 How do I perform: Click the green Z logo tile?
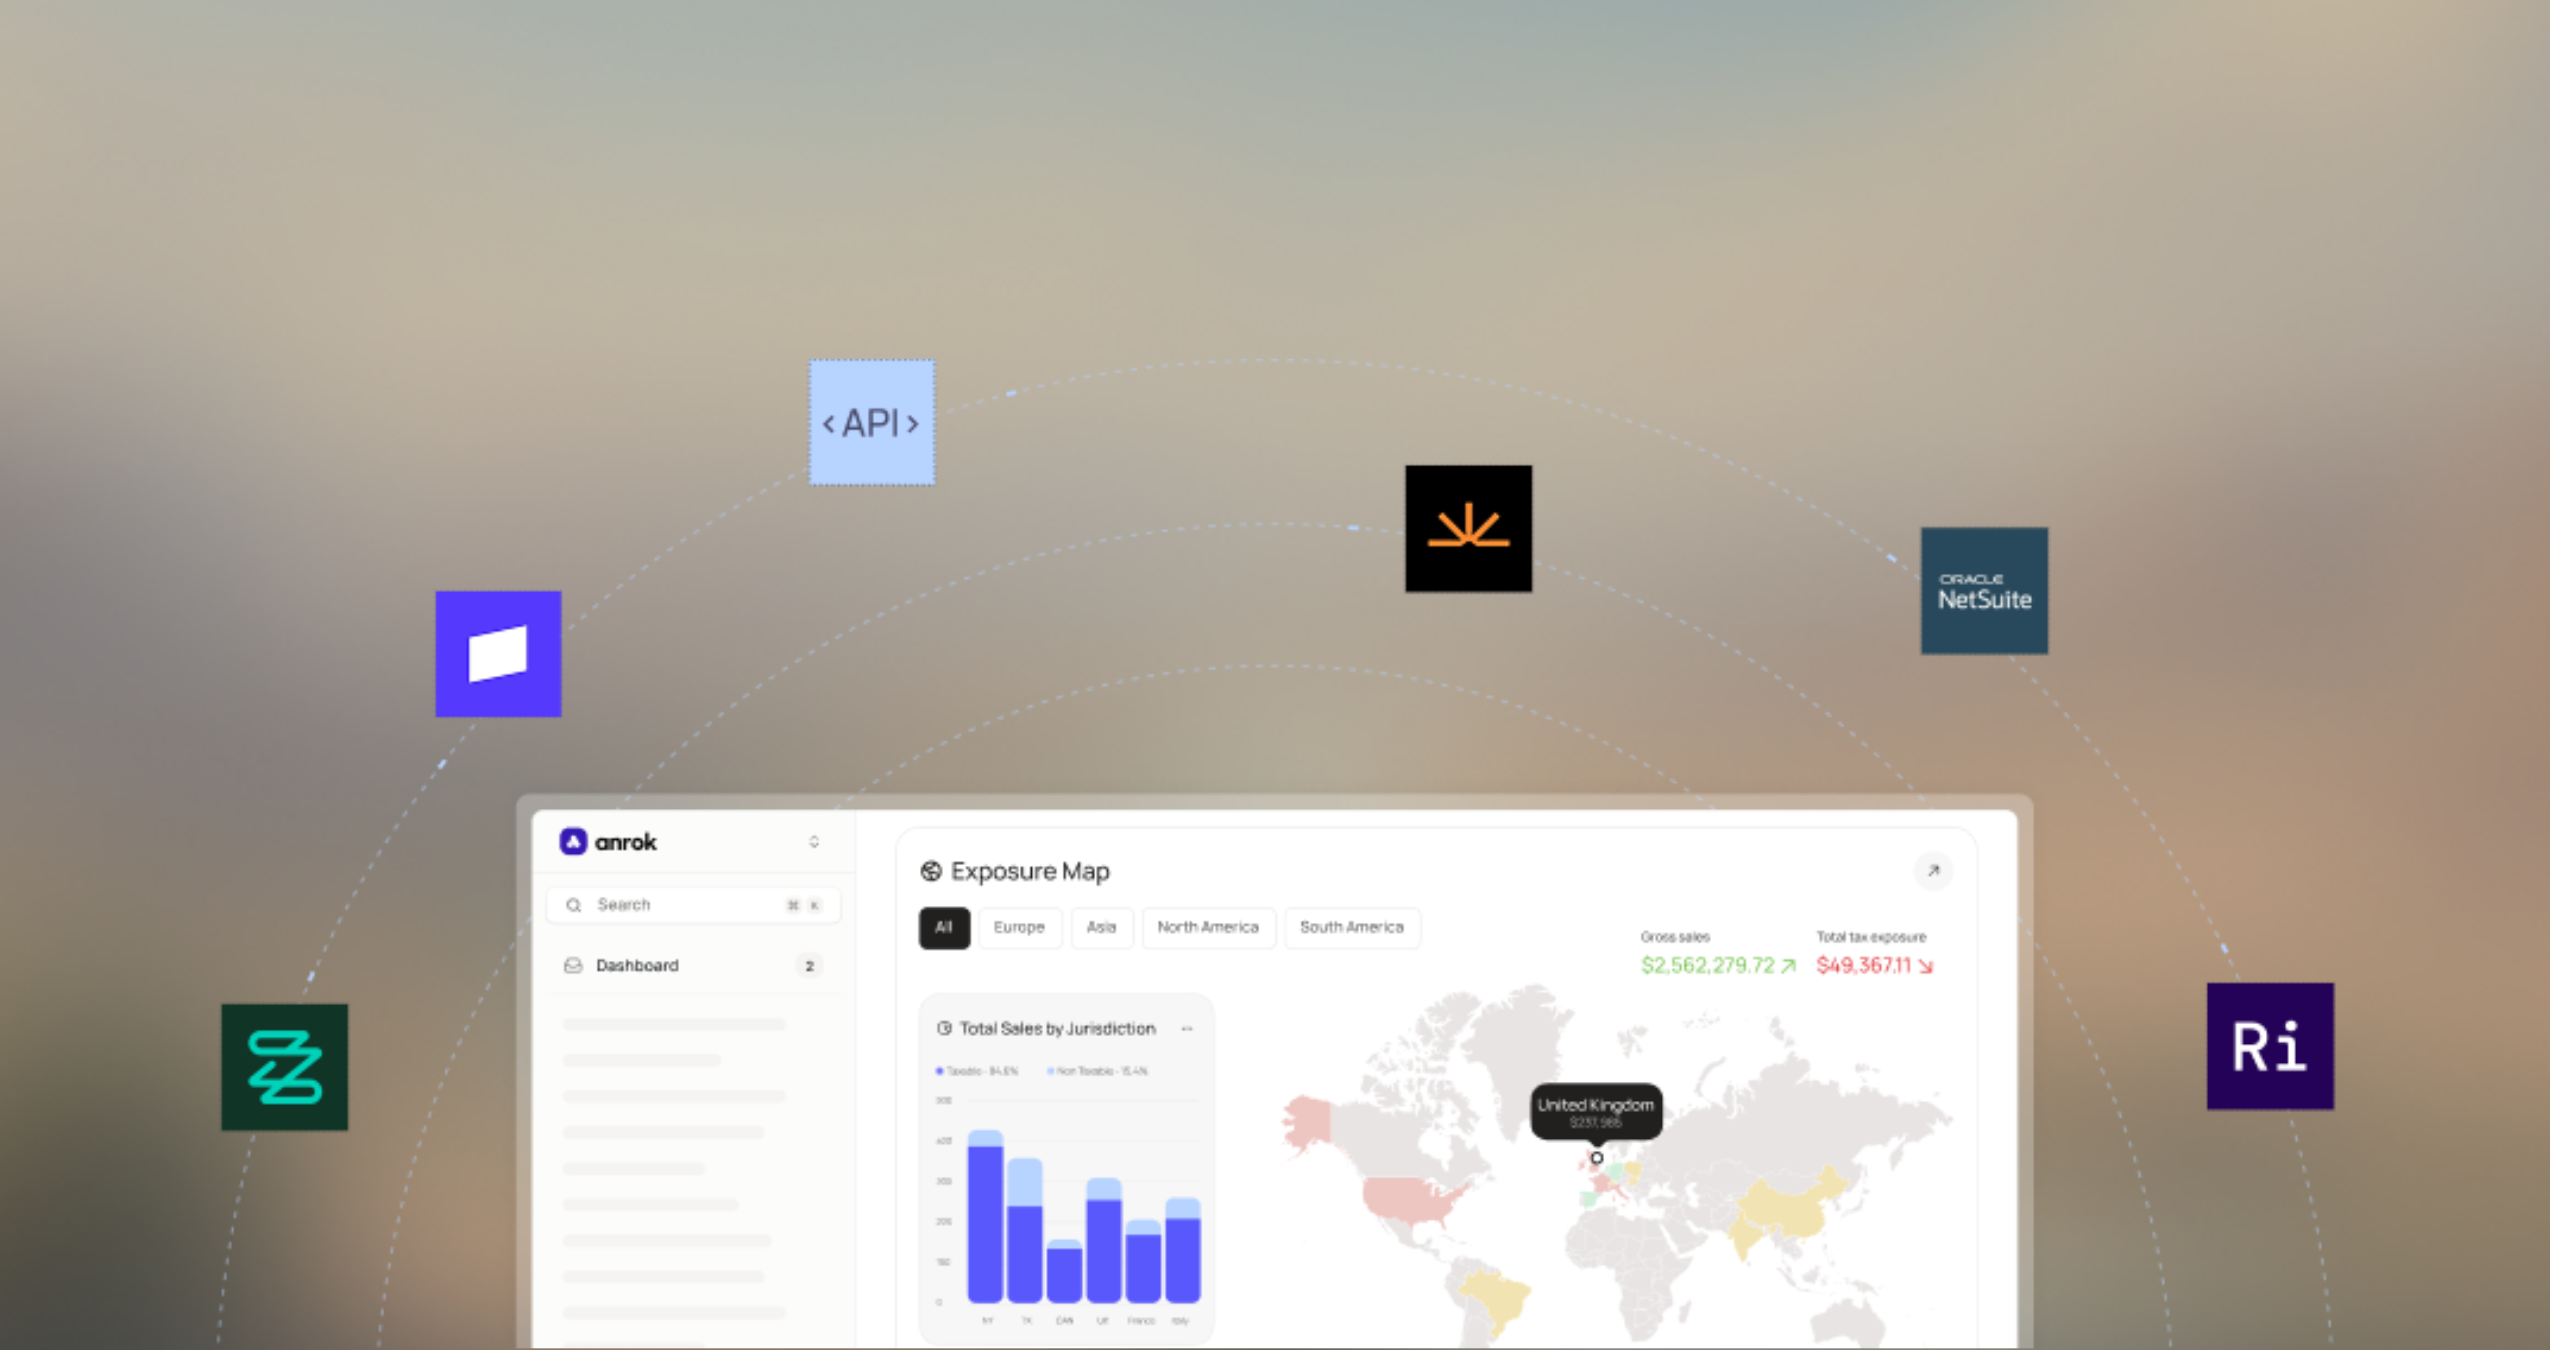tap(285, 1067)
